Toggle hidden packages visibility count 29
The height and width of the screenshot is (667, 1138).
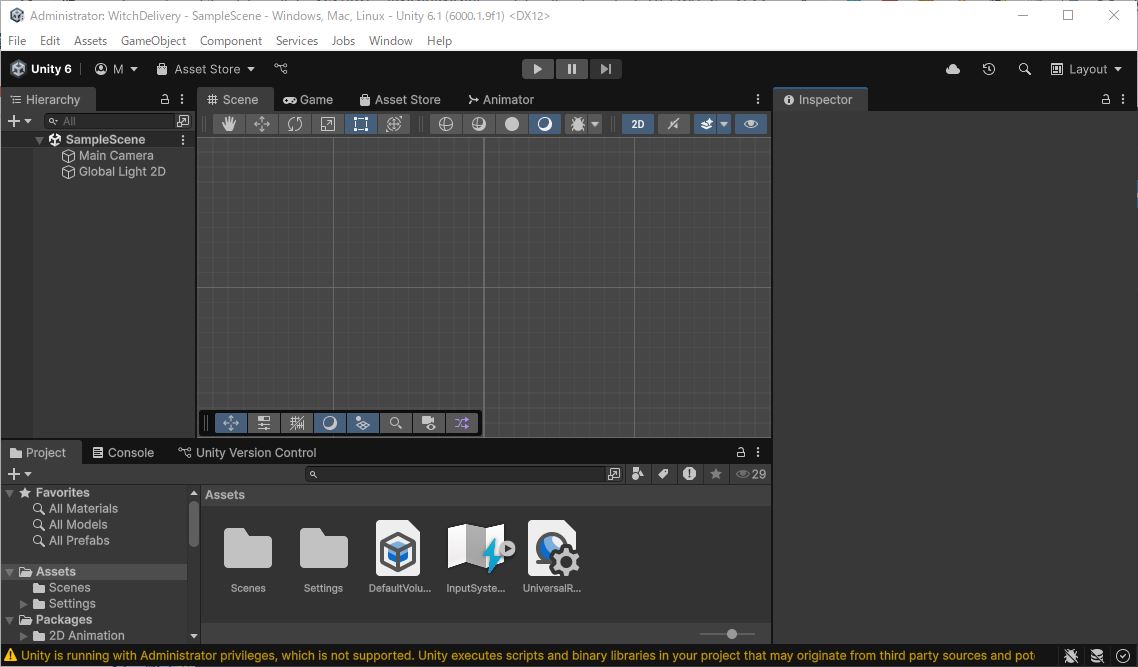pyautogui.click(x=751, y=474)
